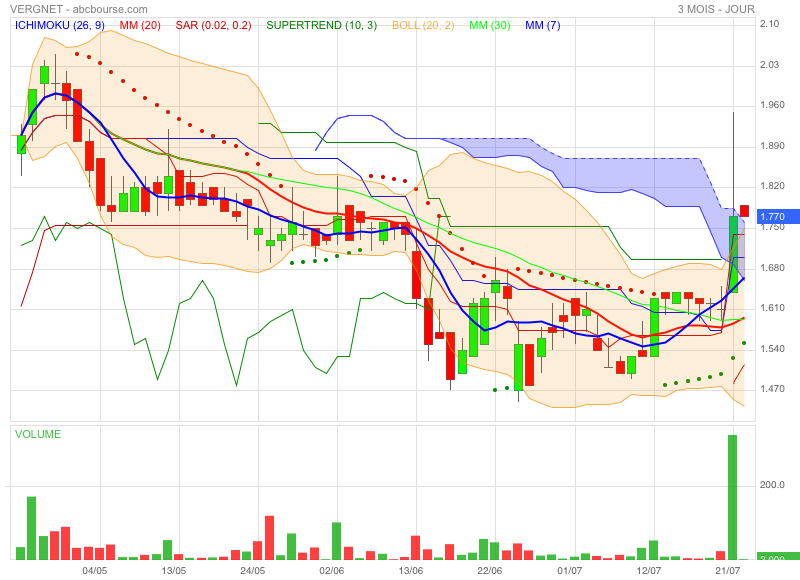Click the 02/06 date label

(x=332, y=570)
